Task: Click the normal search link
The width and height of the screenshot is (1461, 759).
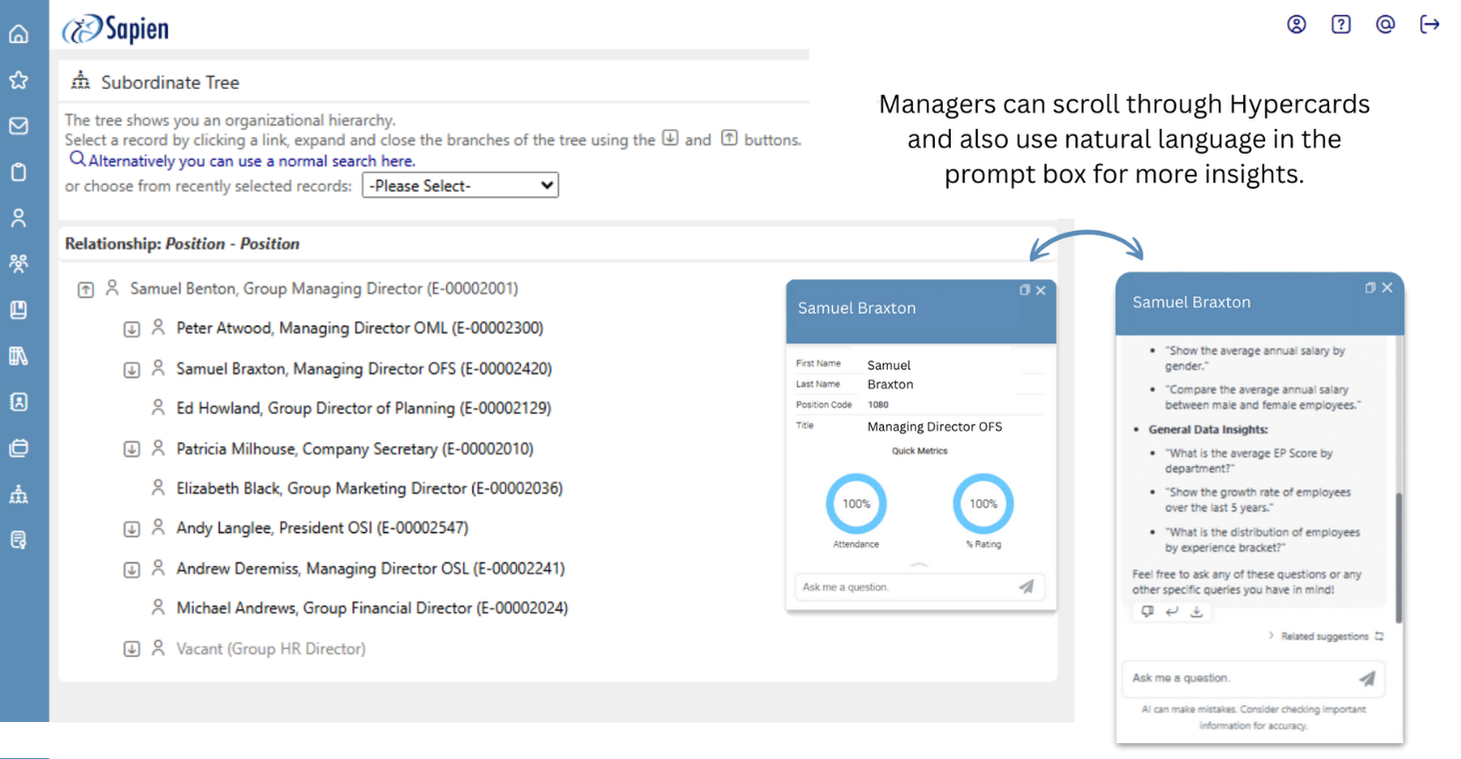Action: [x=250, y=161]
